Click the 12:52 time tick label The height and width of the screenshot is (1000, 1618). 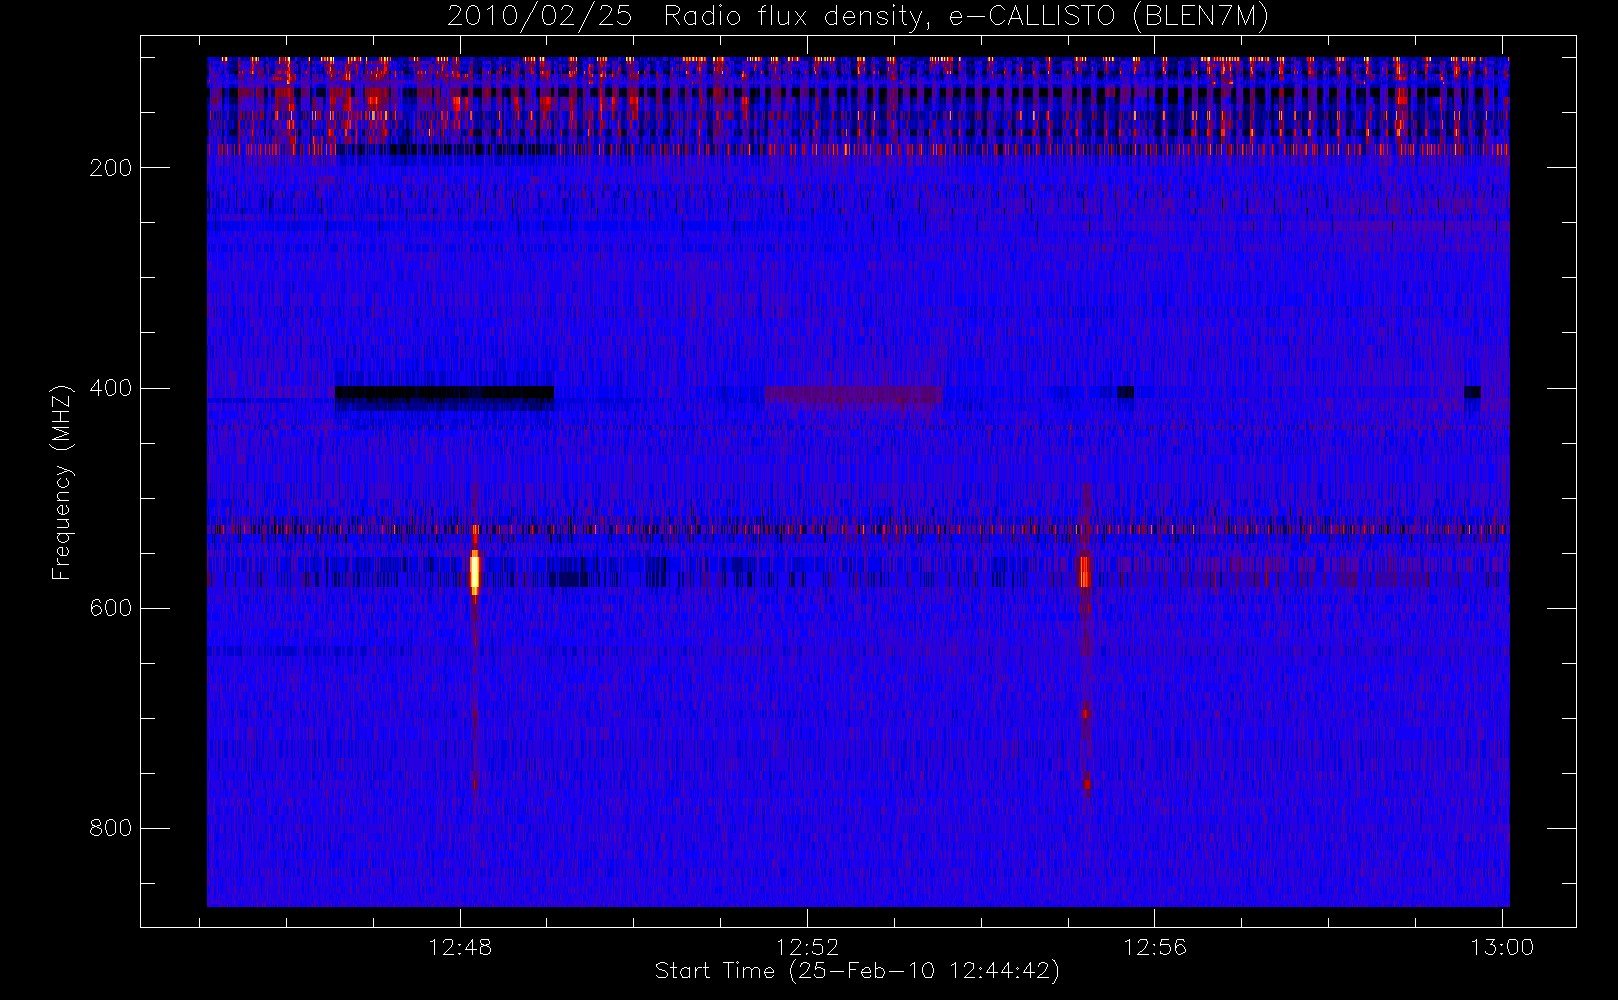[x=807, y=947]
